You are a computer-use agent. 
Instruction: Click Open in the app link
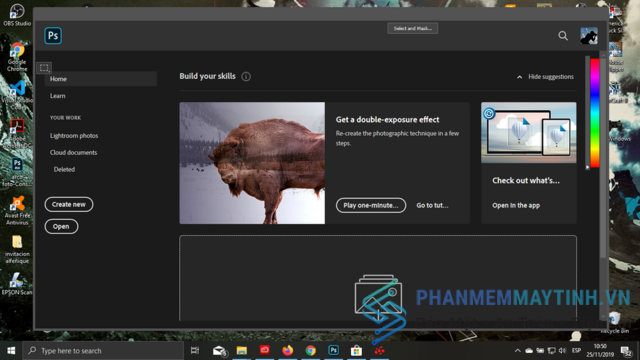[516, 205]
